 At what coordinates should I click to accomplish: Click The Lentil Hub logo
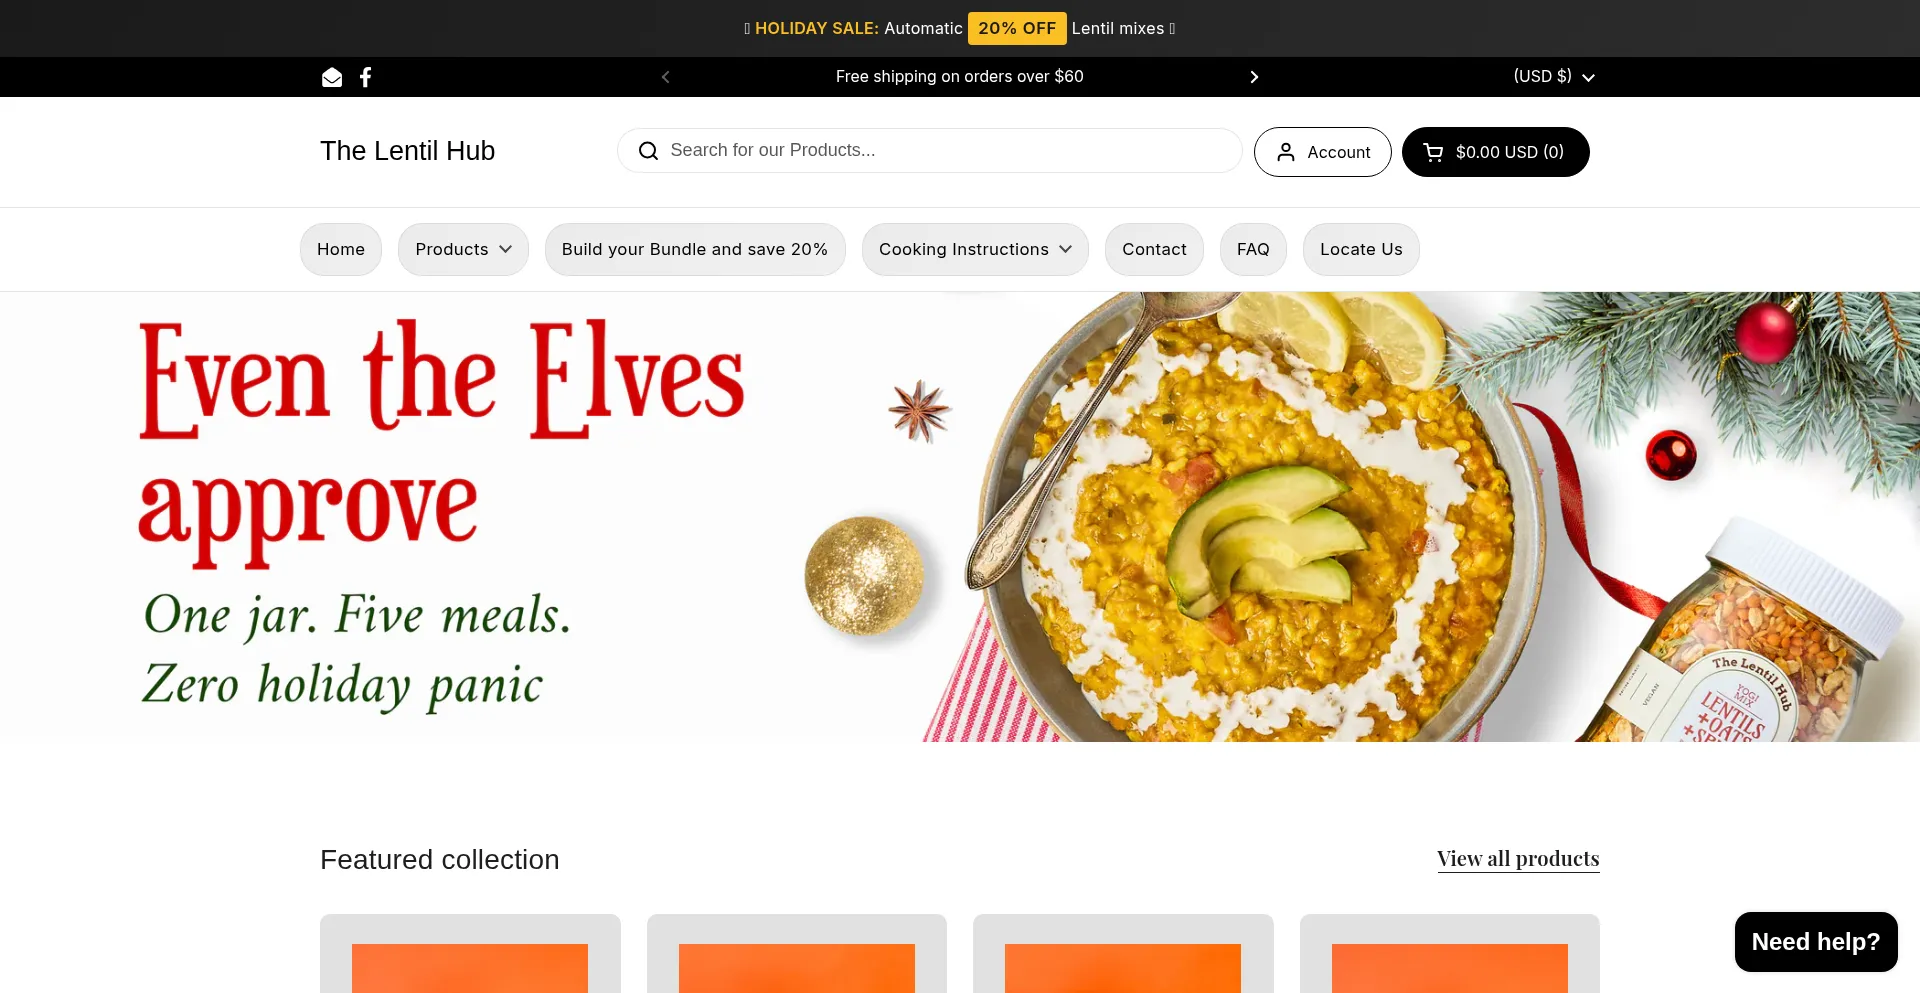tap(407, 151)
